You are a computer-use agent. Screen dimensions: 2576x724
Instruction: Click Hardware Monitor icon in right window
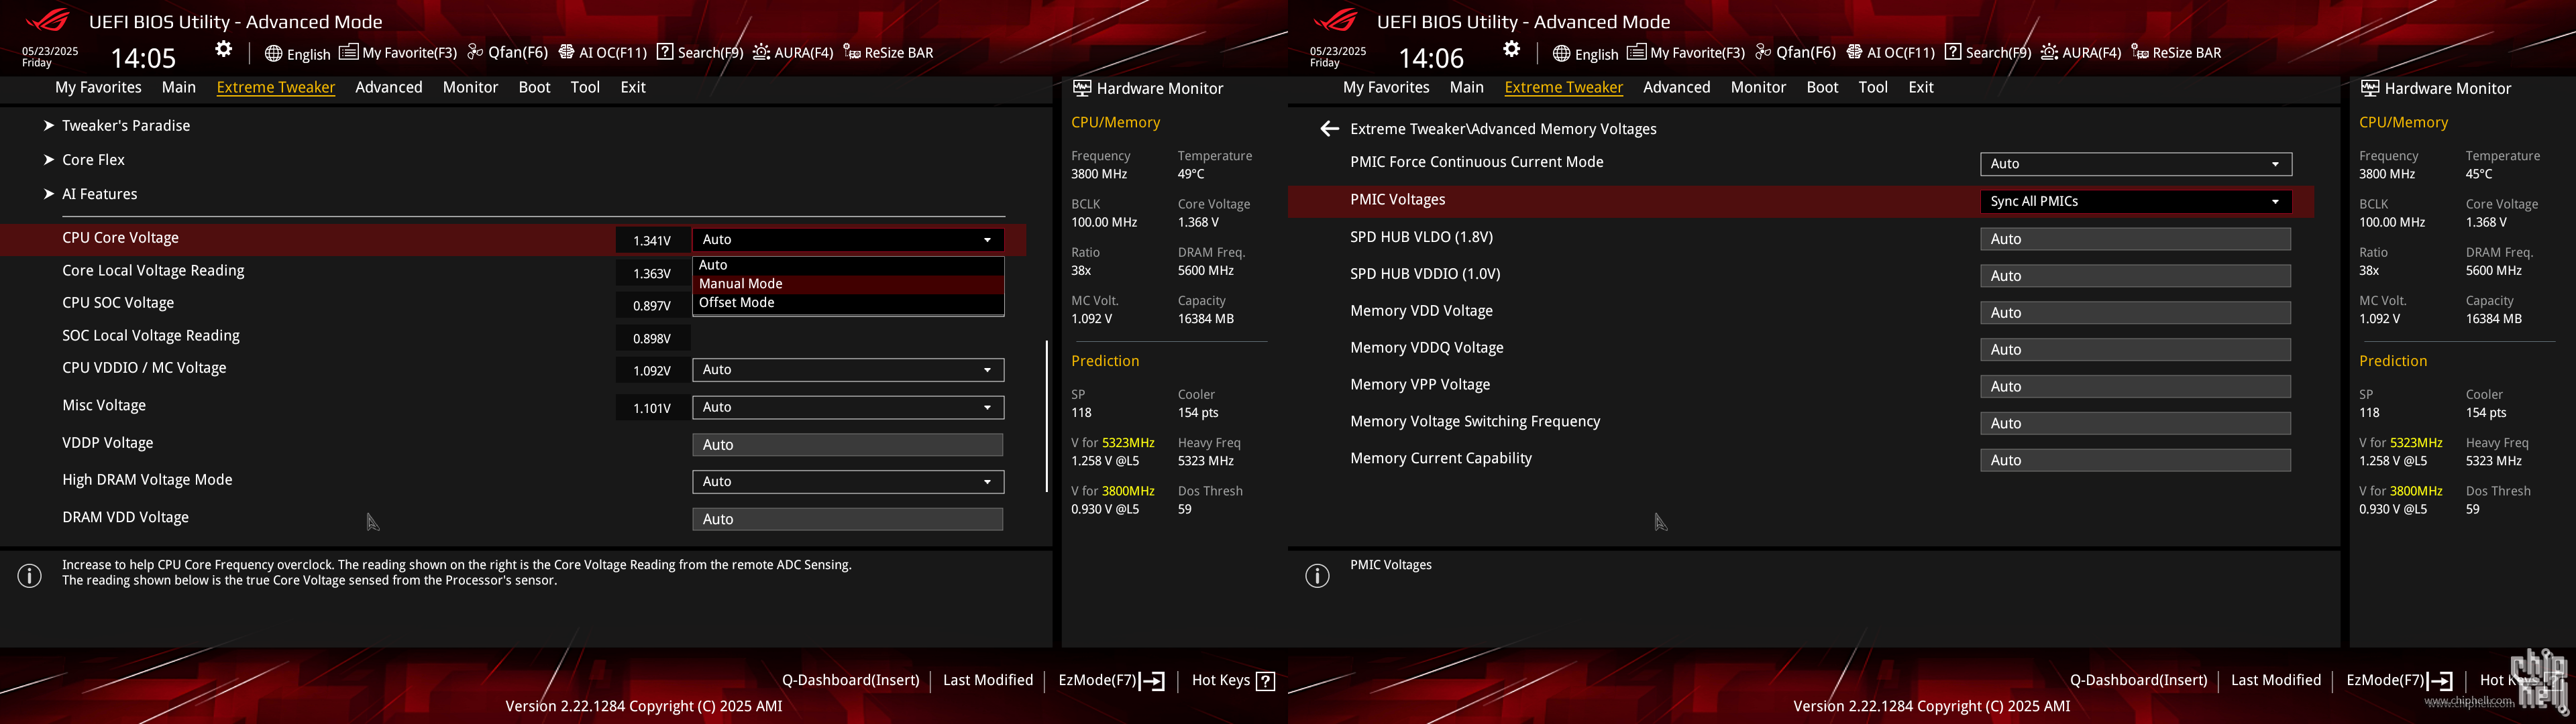click(2369, 88)
